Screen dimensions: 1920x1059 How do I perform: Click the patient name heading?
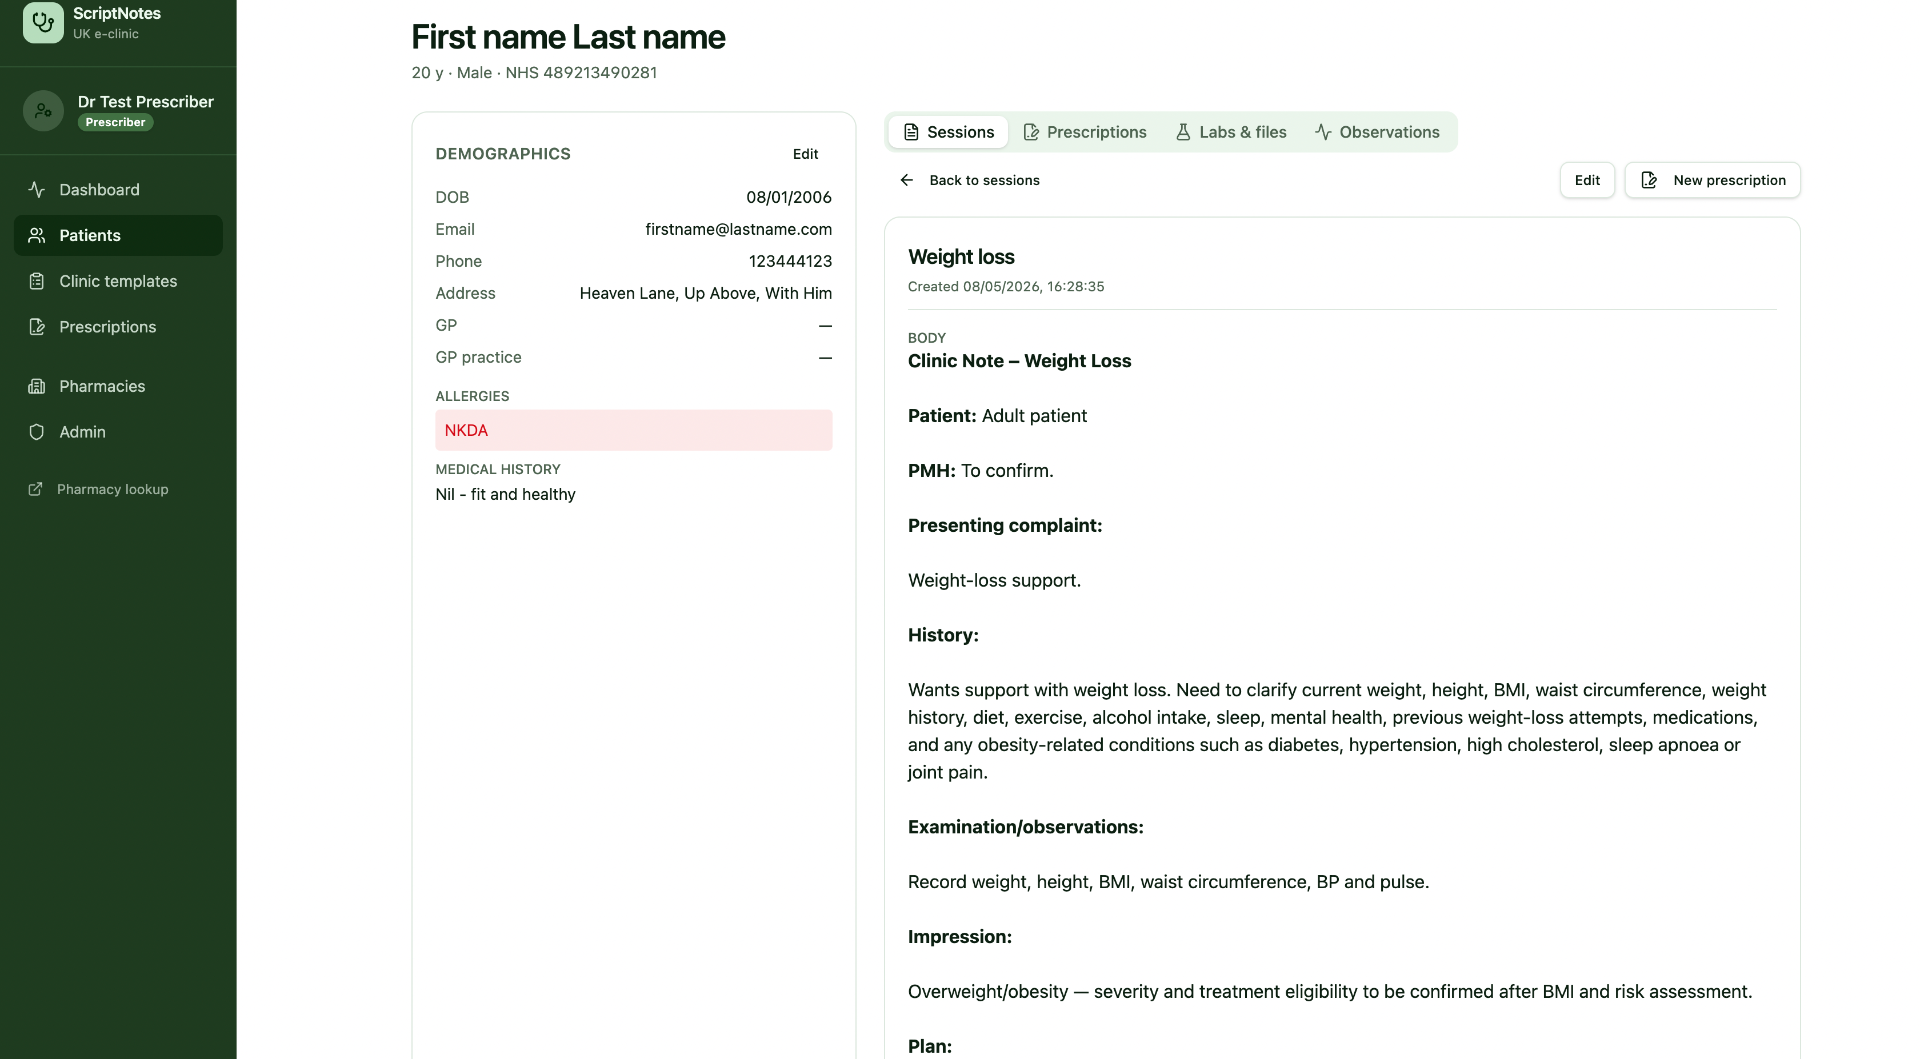point(568,37)
